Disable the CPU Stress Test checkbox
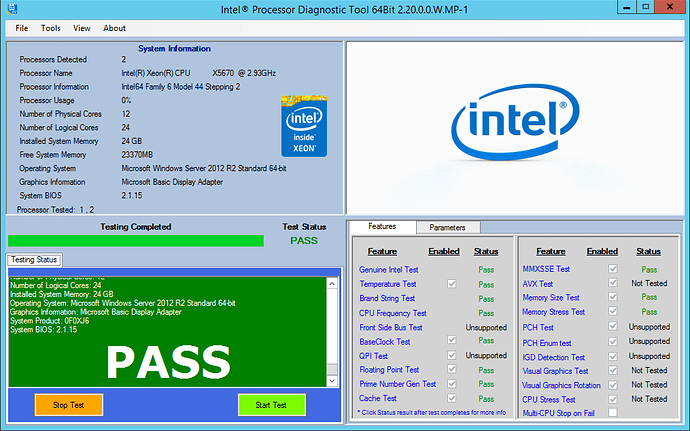The height and width of the screenshot is (431, 690). pos(613,398)
